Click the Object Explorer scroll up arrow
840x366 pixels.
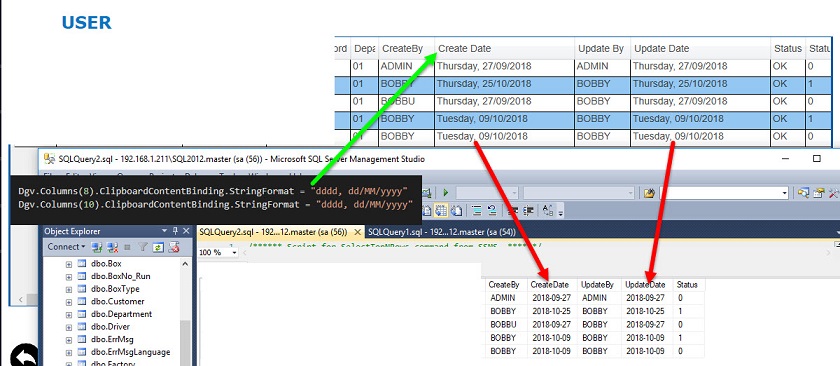185,264
